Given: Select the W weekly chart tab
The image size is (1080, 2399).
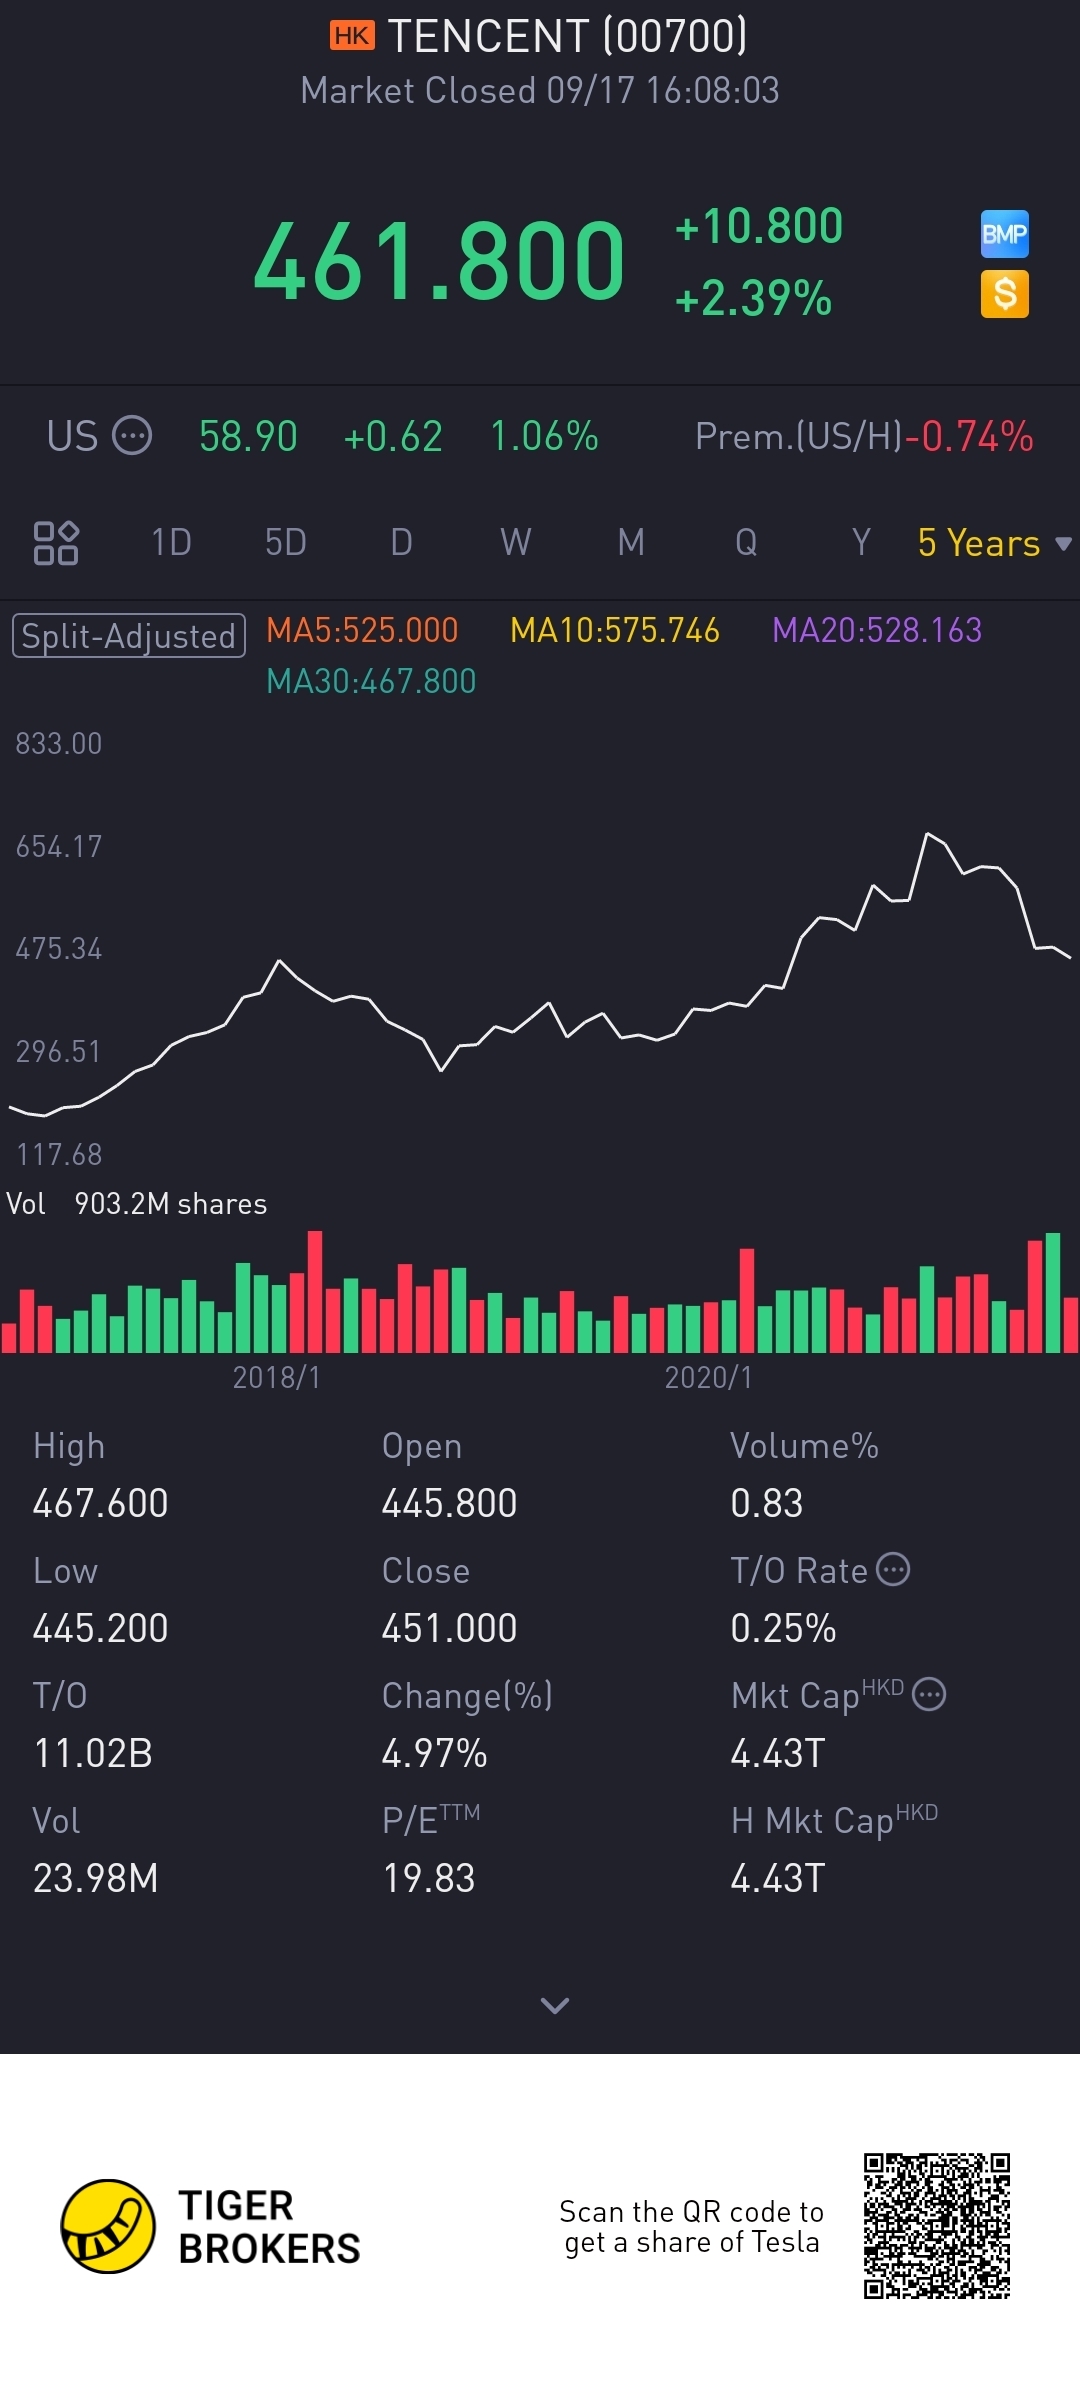Looking at the screenshot, I should 516,543.
